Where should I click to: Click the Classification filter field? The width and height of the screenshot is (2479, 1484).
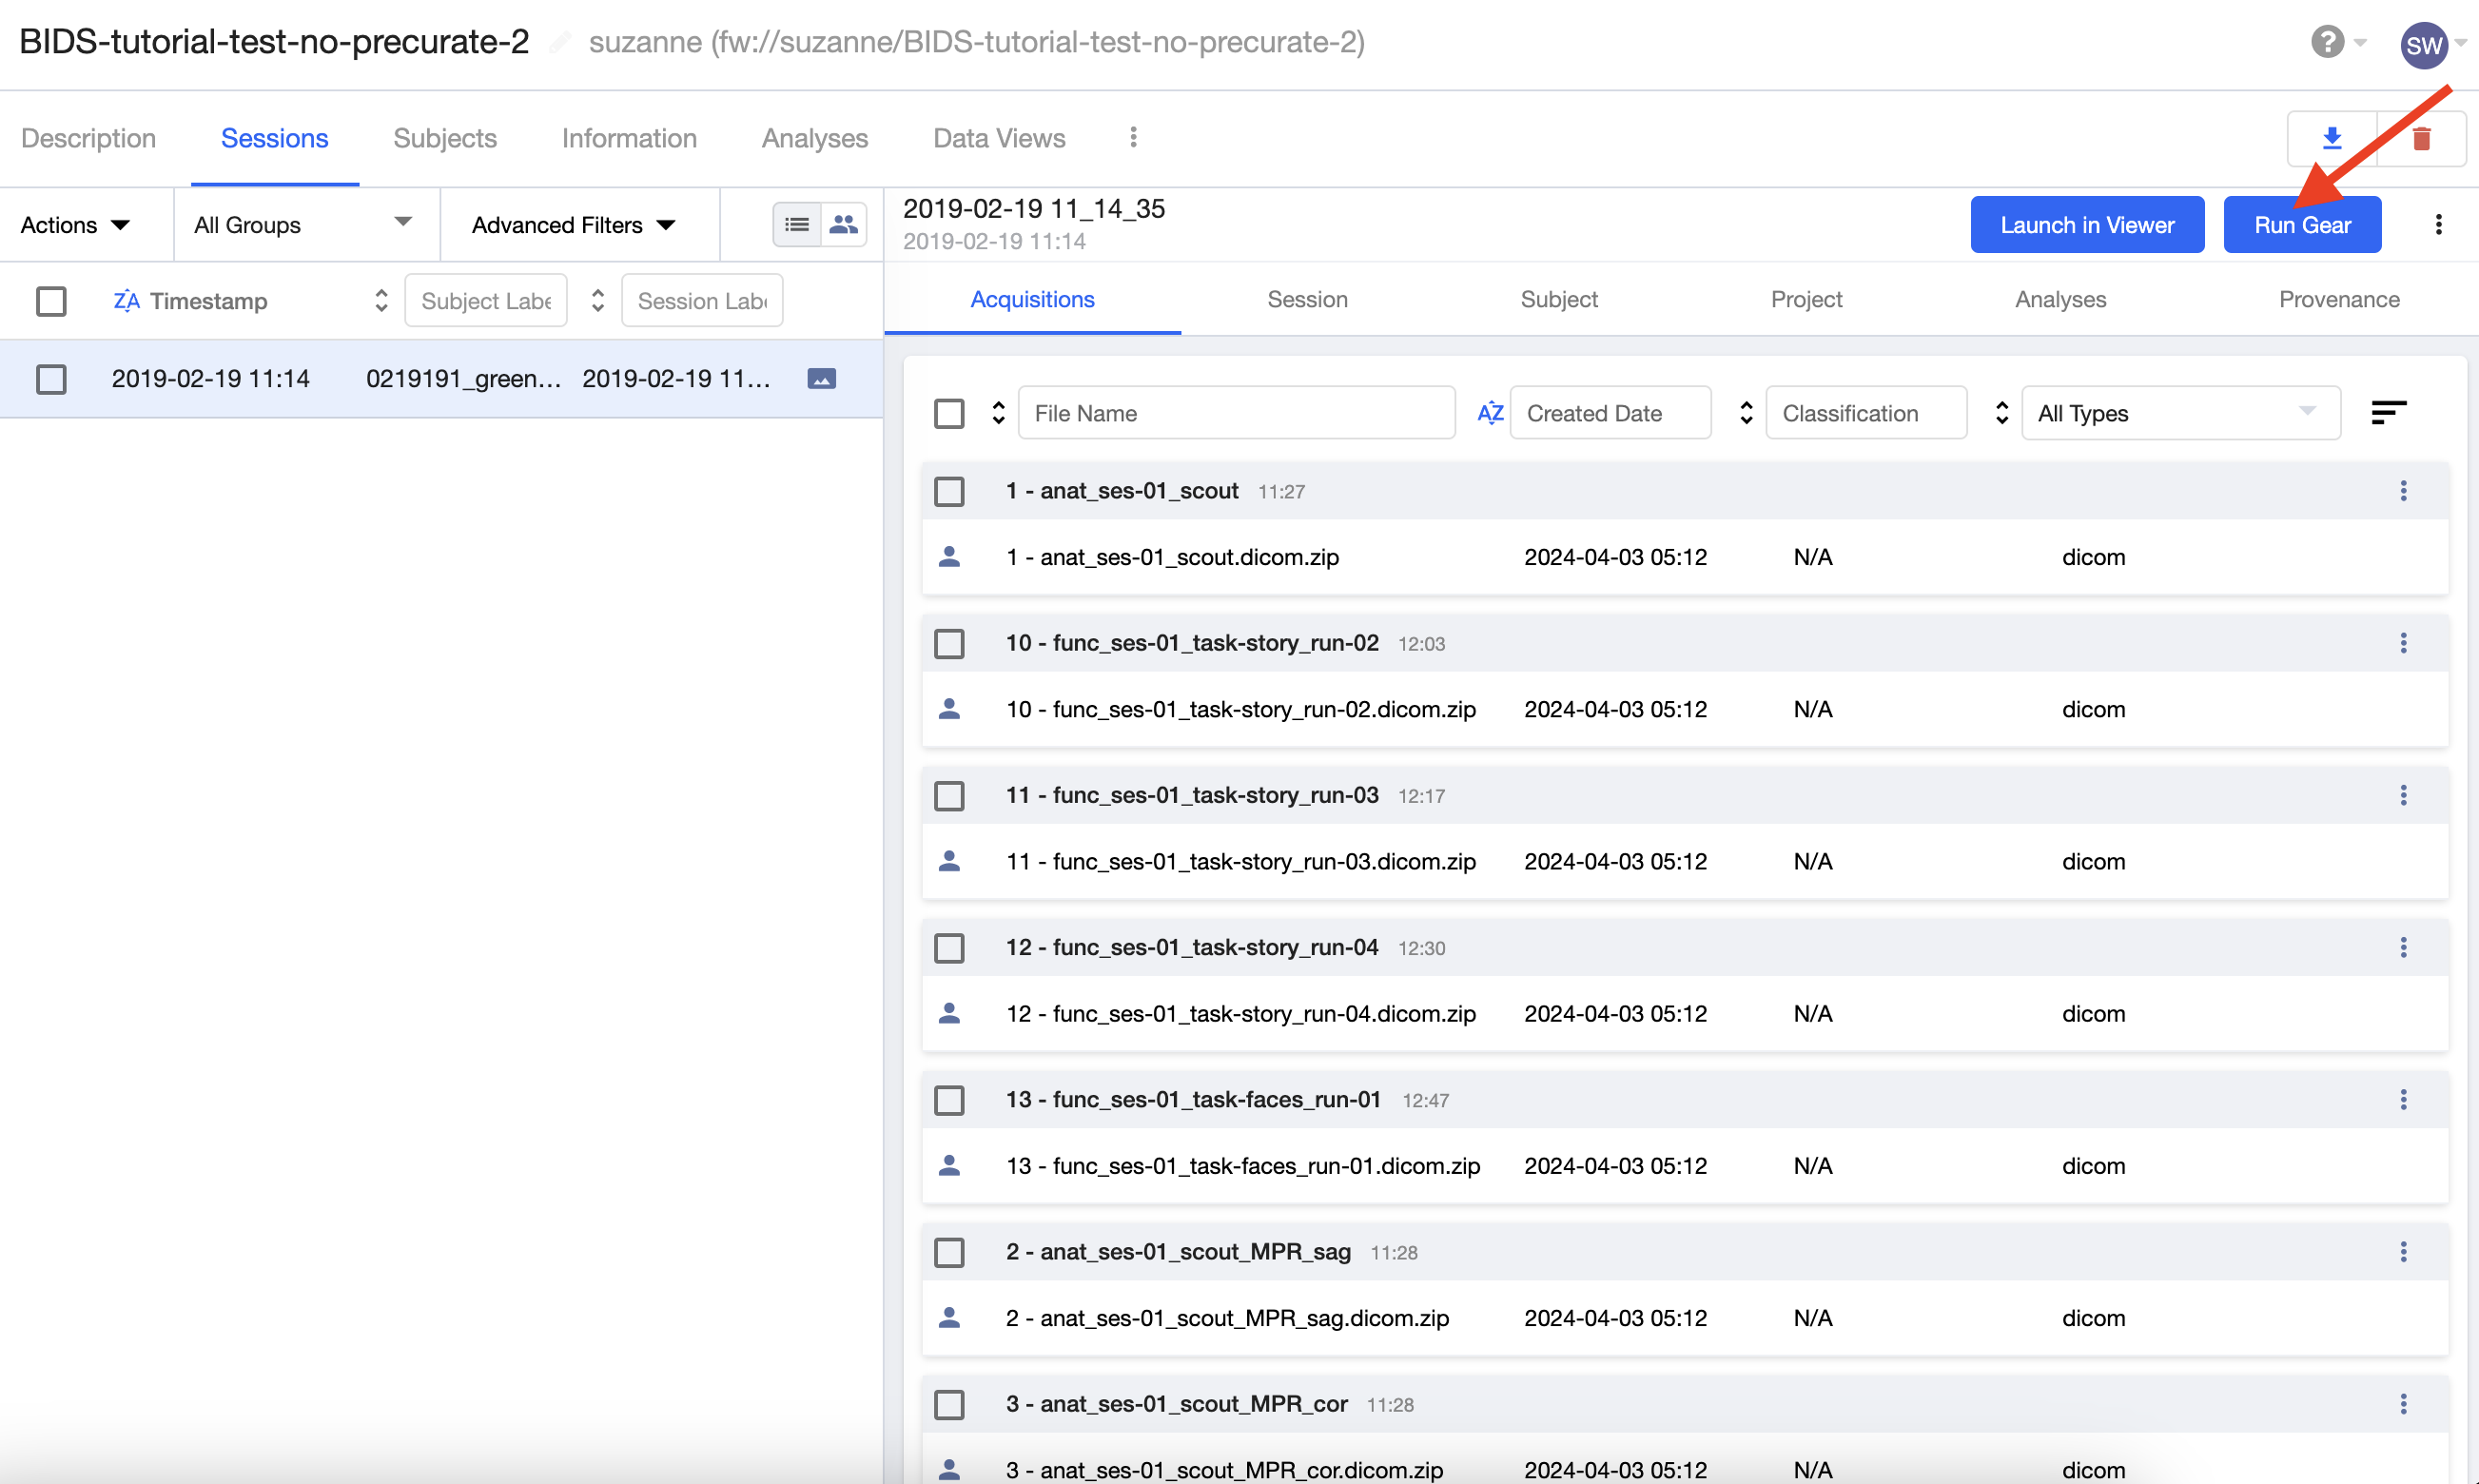click(x=1866, y=412)
